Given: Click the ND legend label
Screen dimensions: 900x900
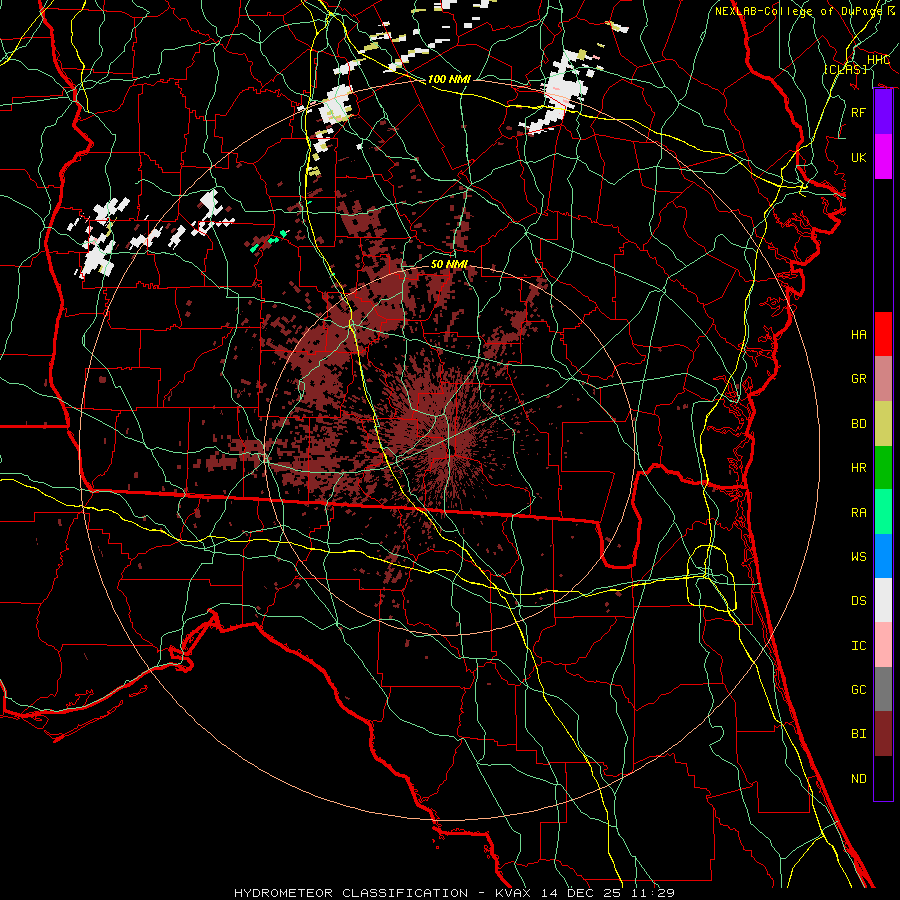Looking at the screenshot, I should pyautogui.click(x=859, y=778).
